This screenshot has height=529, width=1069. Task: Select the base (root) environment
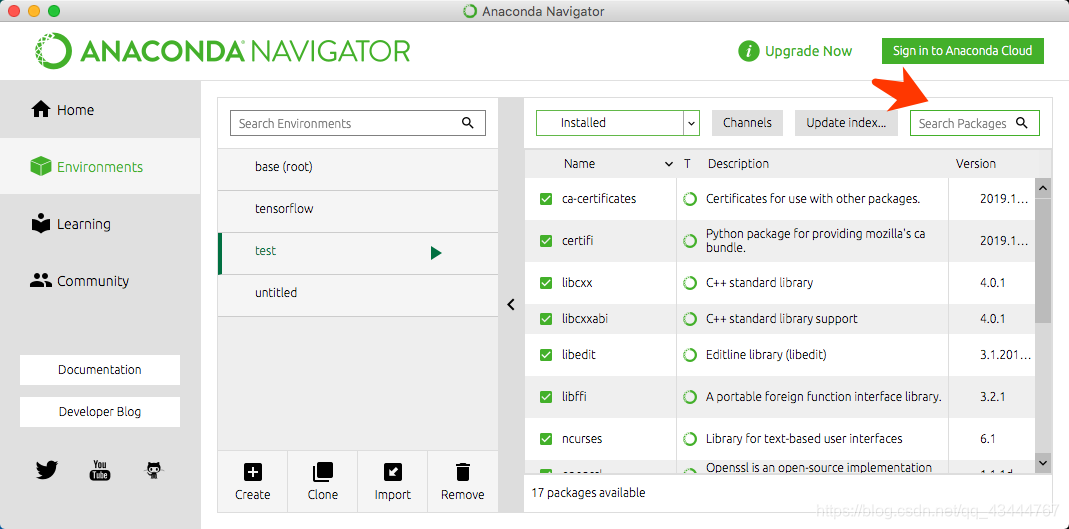pyautogui.click(x=358, y=167)
